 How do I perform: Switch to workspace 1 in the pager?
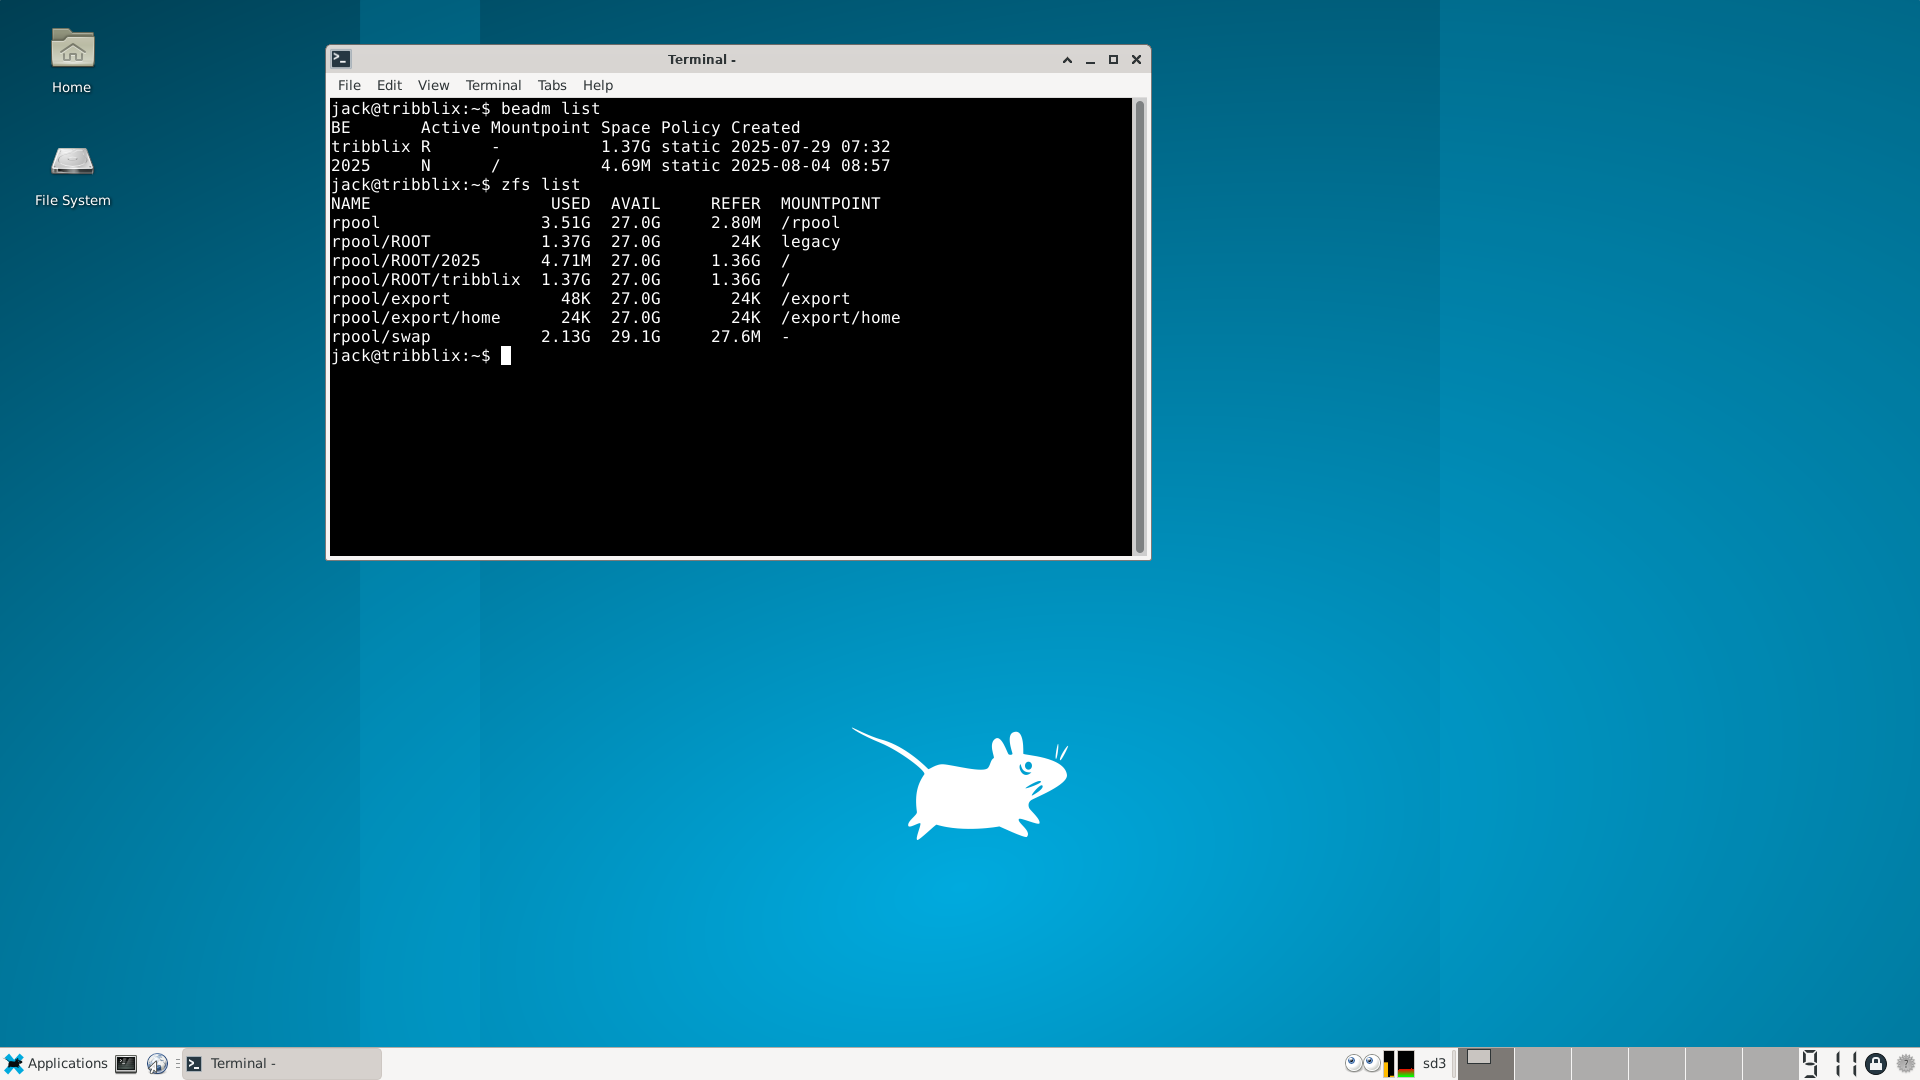1486,1064
